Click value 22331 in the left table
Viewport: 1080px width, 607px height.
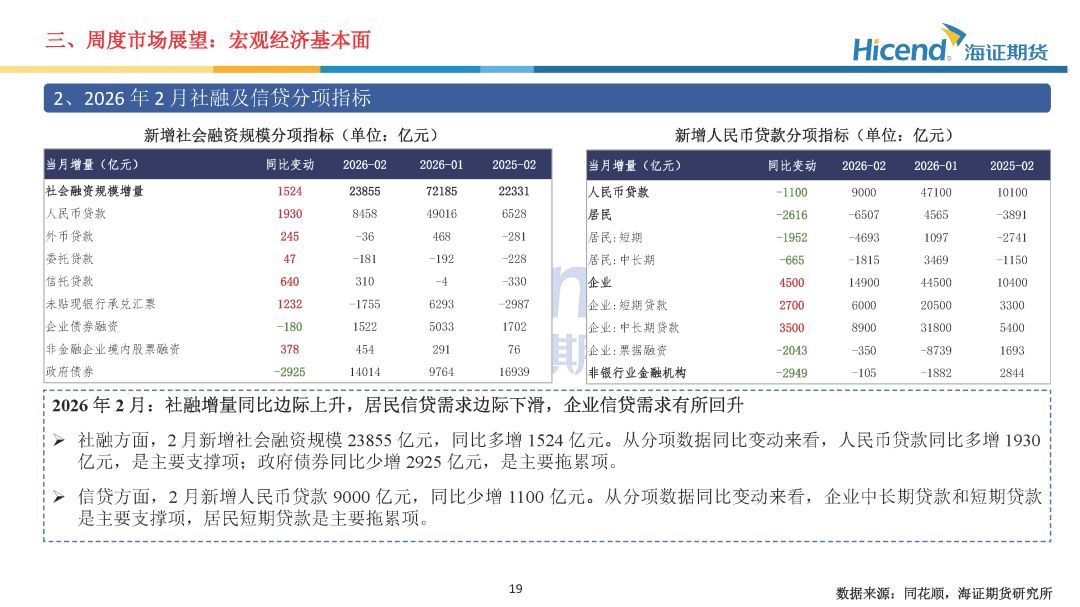click(x=514, y=191)
